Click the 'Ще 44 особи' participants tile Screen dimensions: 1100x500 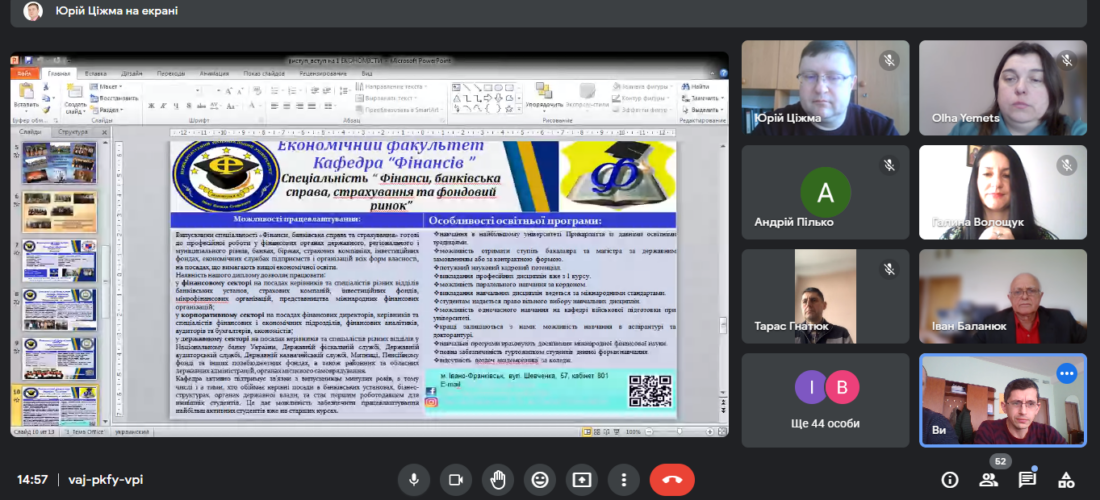pyautogui.click(x=825, y=399)
